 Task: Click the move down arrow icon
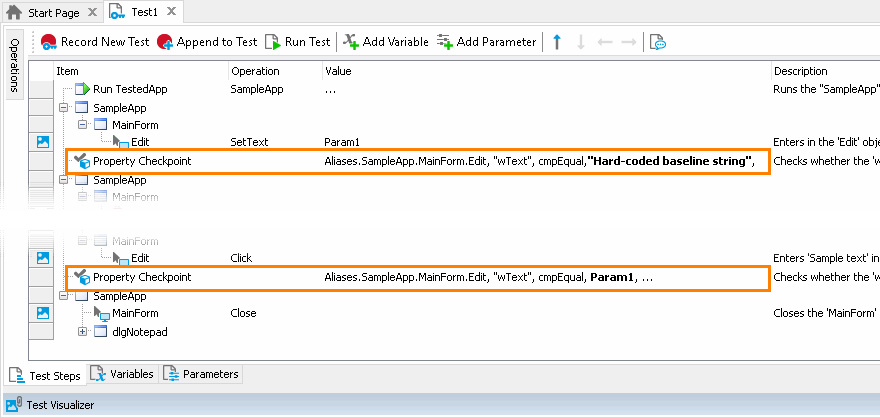coord(581,42)
